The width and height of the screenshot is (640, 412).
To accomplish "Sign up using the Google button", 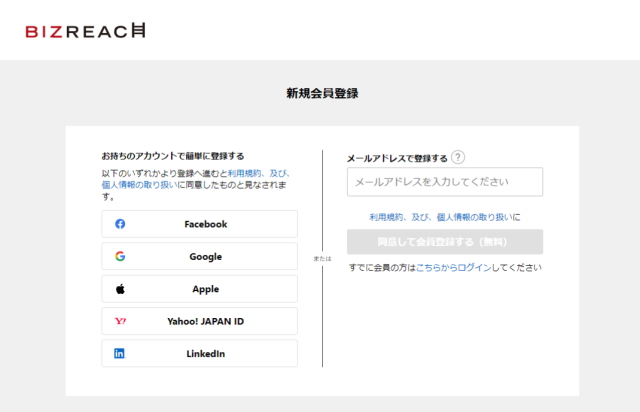I will [x=200, y=256].
